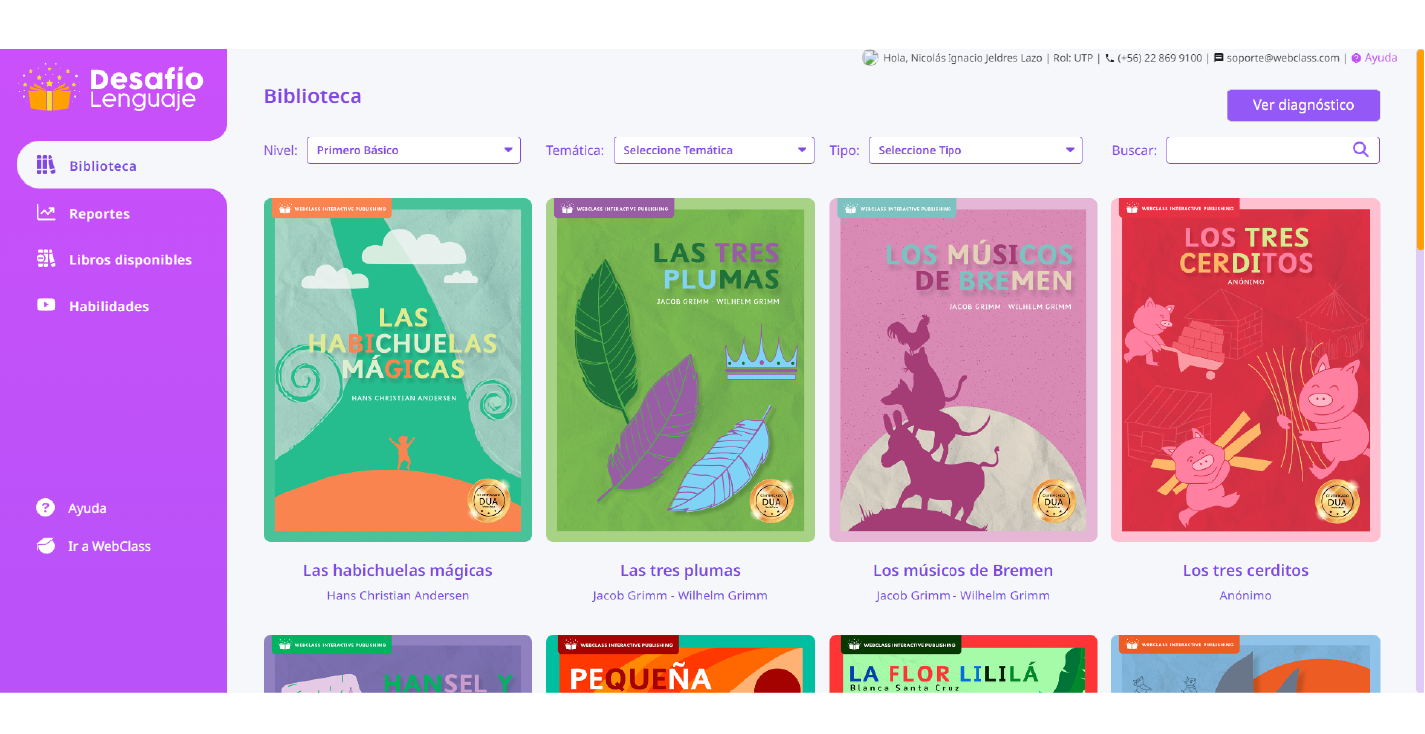Click the Ver diagnóstico button

[x=1303, y=105]
